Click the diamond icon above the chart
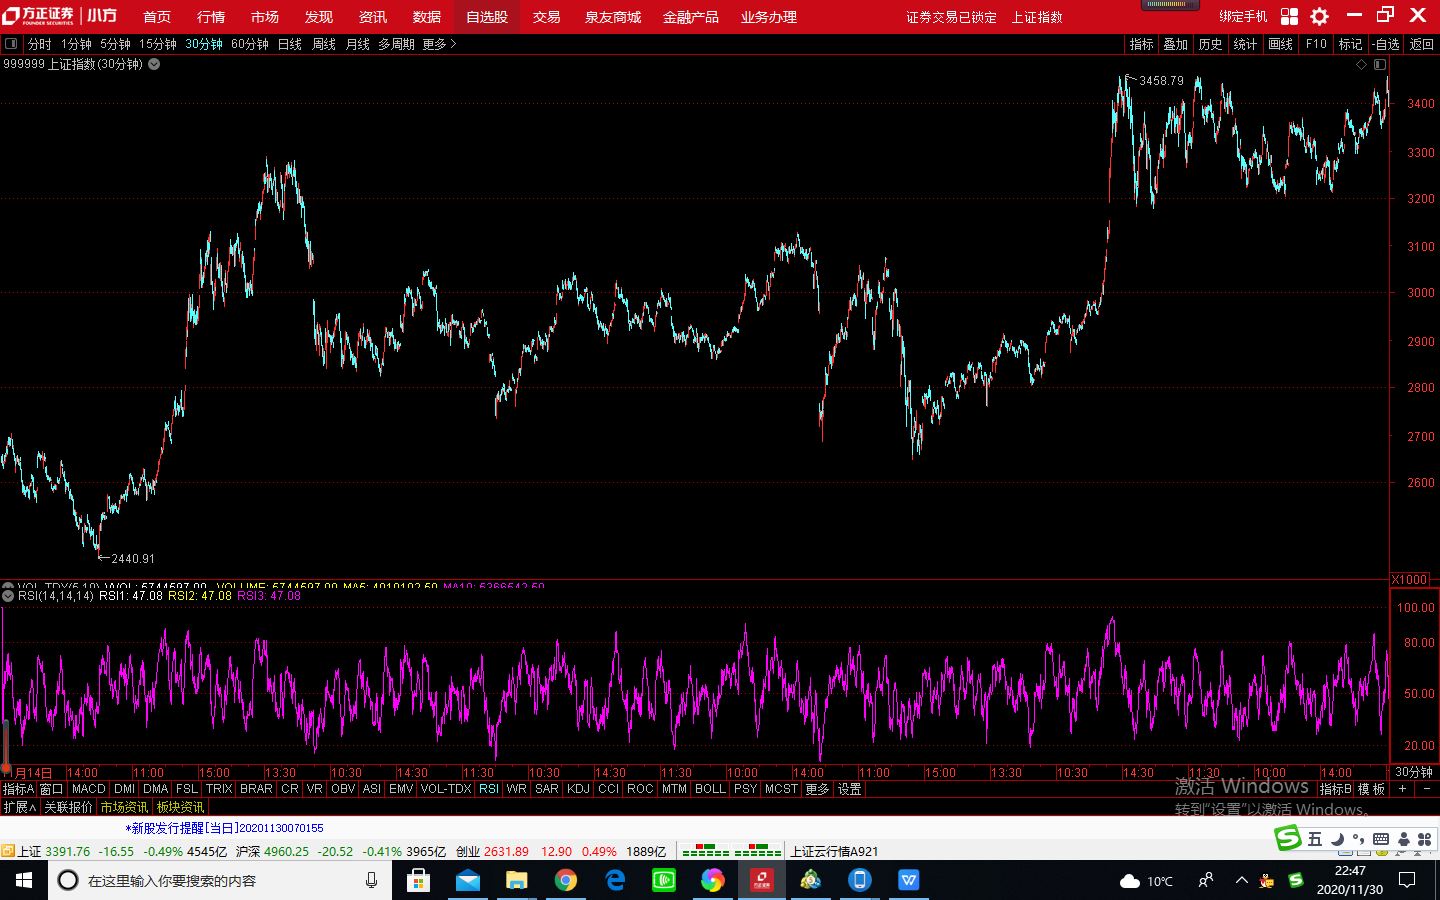Image resolution: width=1440 pixels, height=900 pixels. [x=1361, y=64]
